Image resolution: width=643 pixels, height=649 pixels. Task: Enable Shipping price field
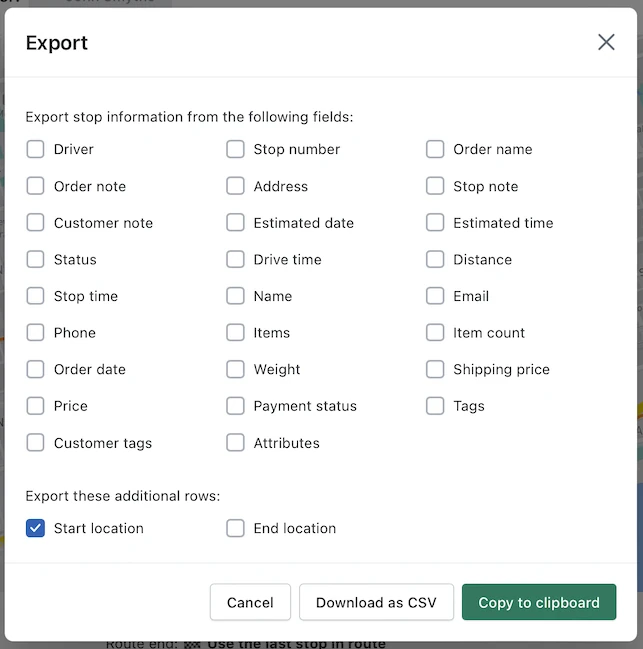pyautogui.click(x=435, y=369)
